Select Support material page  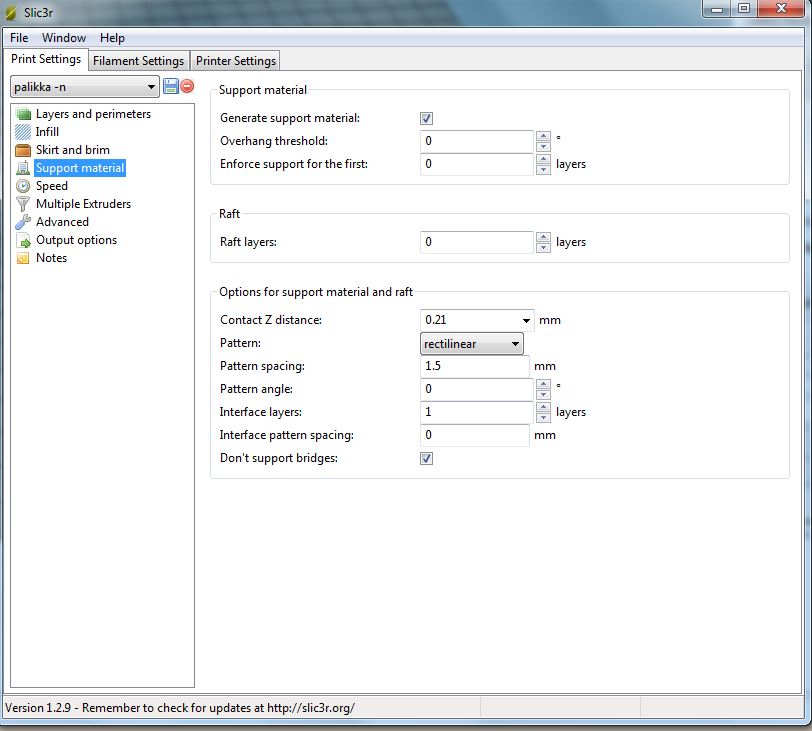pyautogui.click(x=80, y=168)
